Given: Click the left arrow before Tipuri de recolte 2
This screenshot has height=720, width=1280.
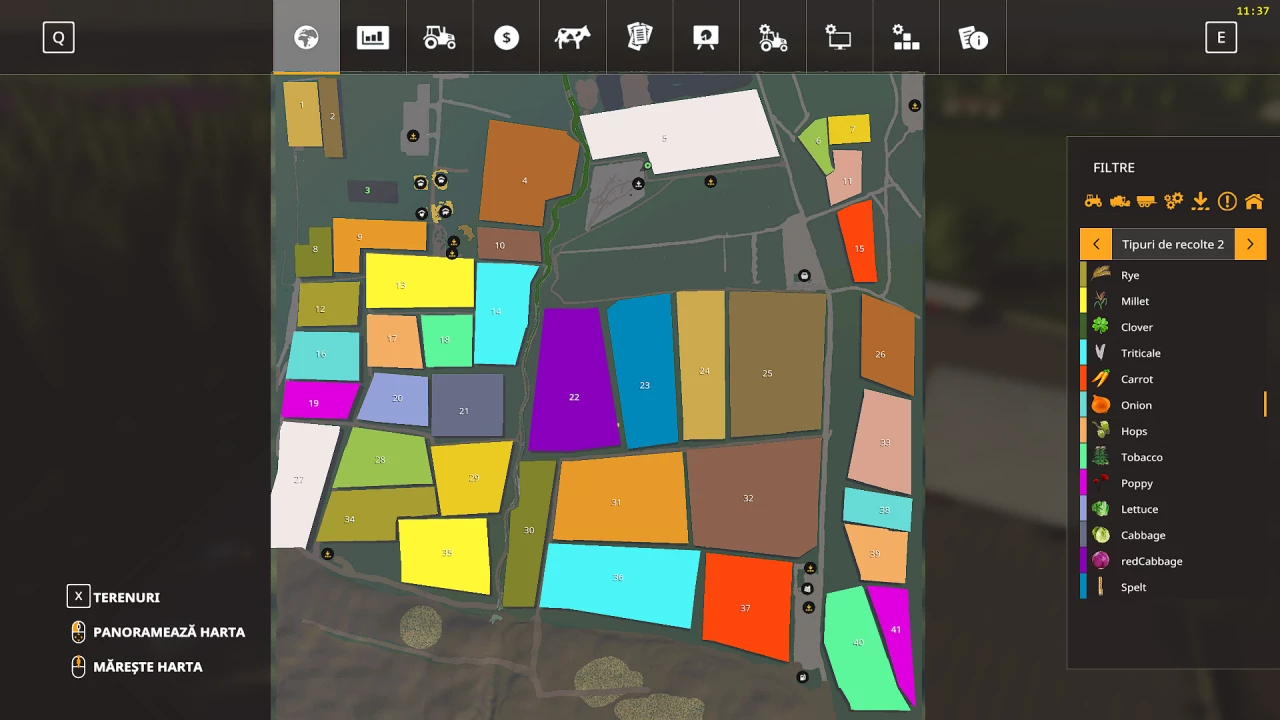Looking at the screenshot, I should pyautogui.click(x=1096, y=244).
